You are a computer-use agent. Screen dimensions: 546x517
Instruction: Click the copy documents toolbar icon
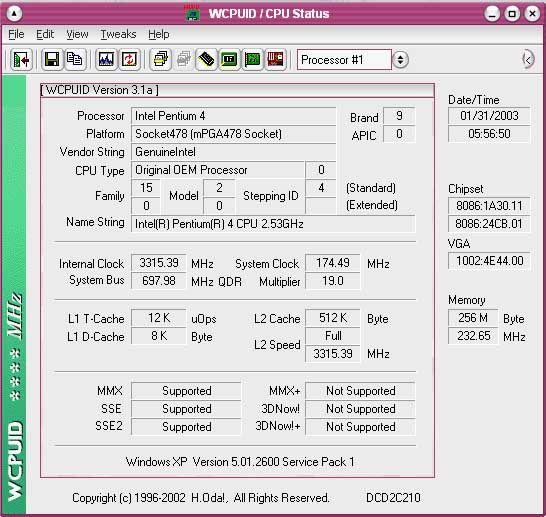(x=75, y=60)
